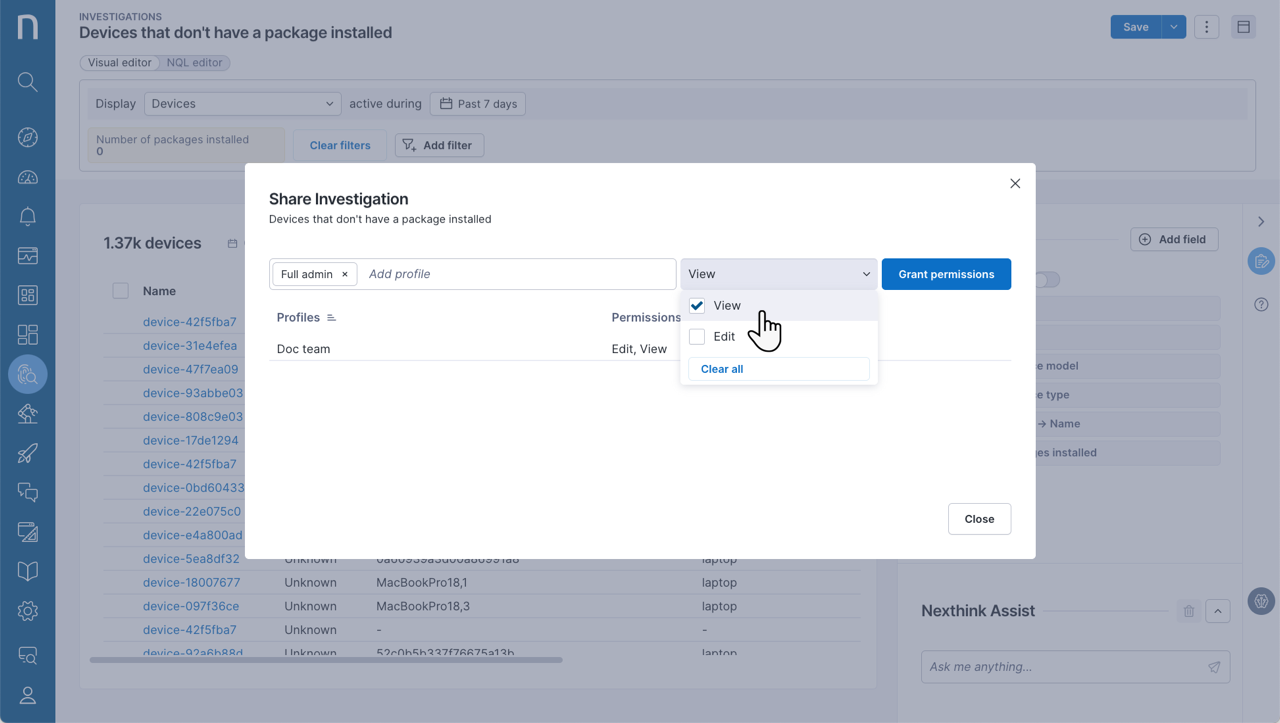Uncheck the View permission option

696,305
